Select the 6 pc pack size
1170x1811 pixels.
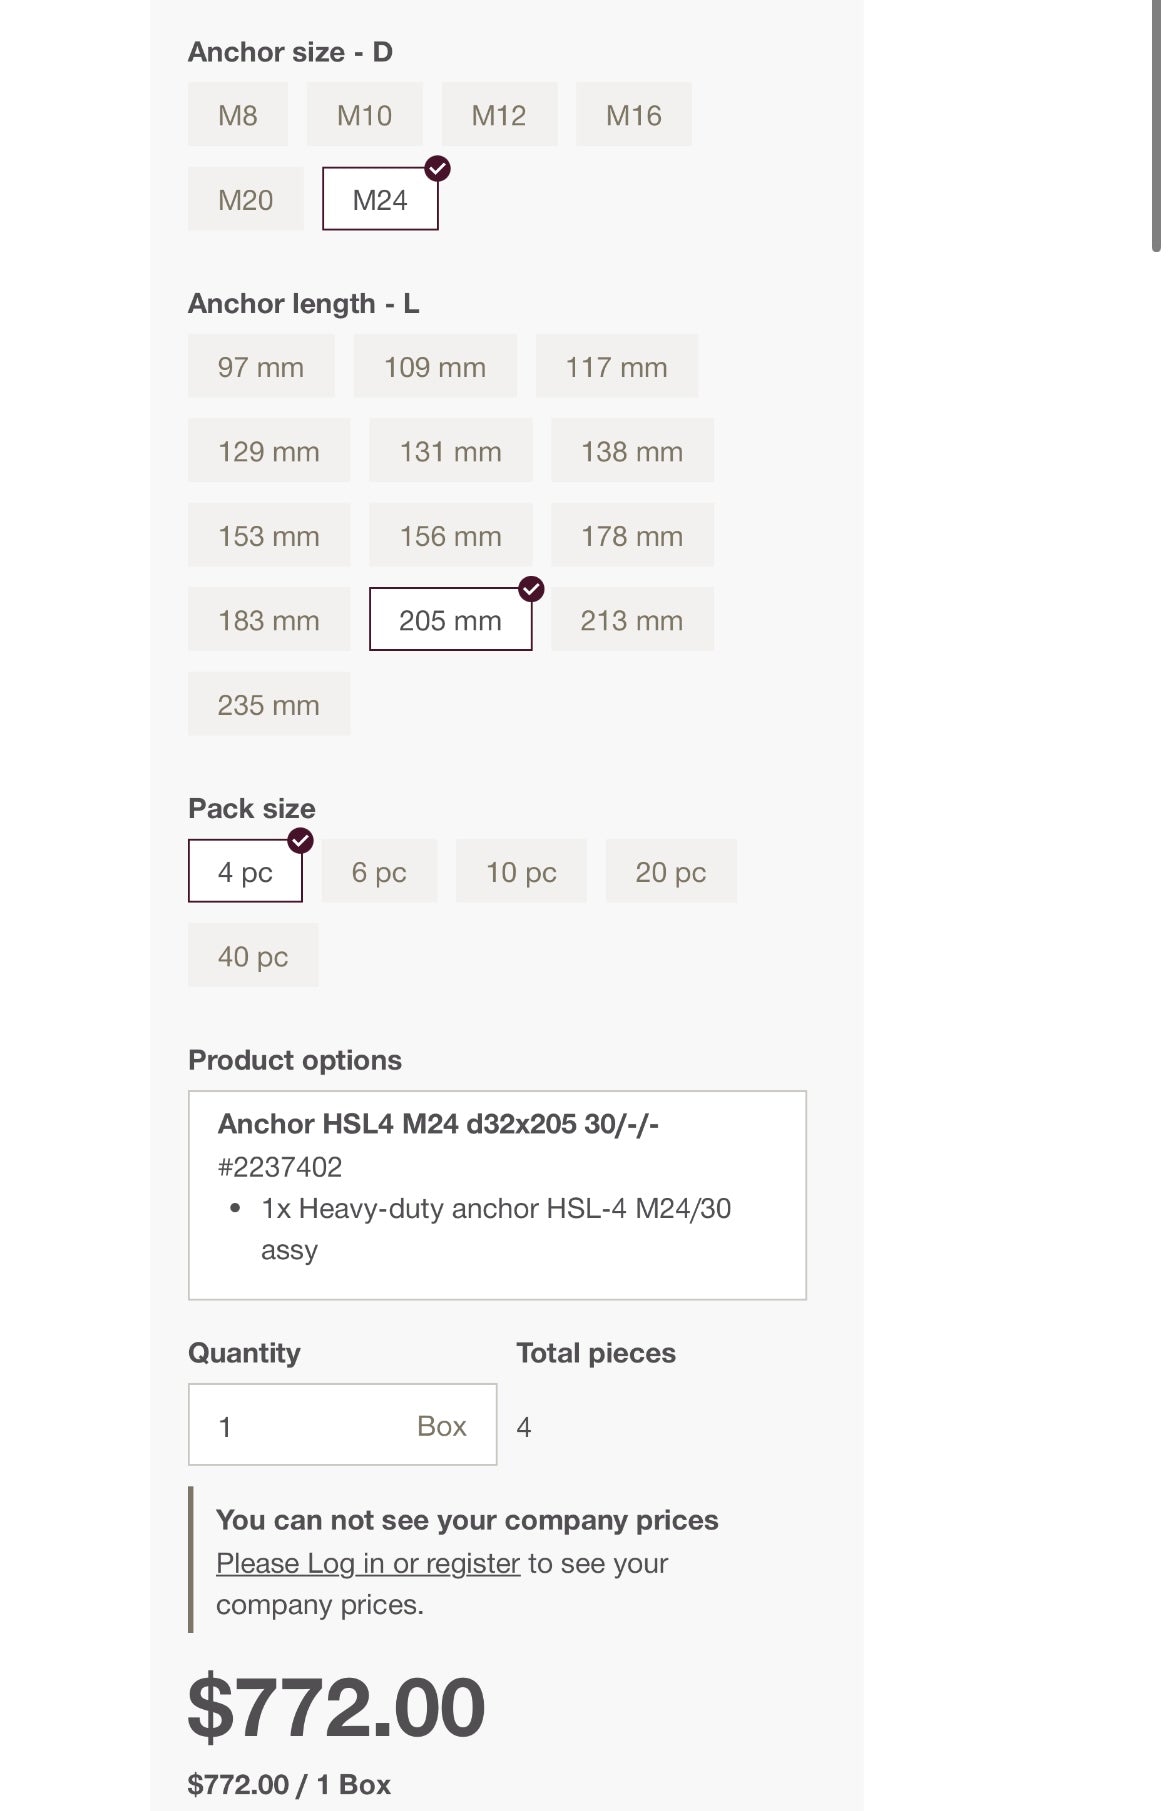(379, 872)
